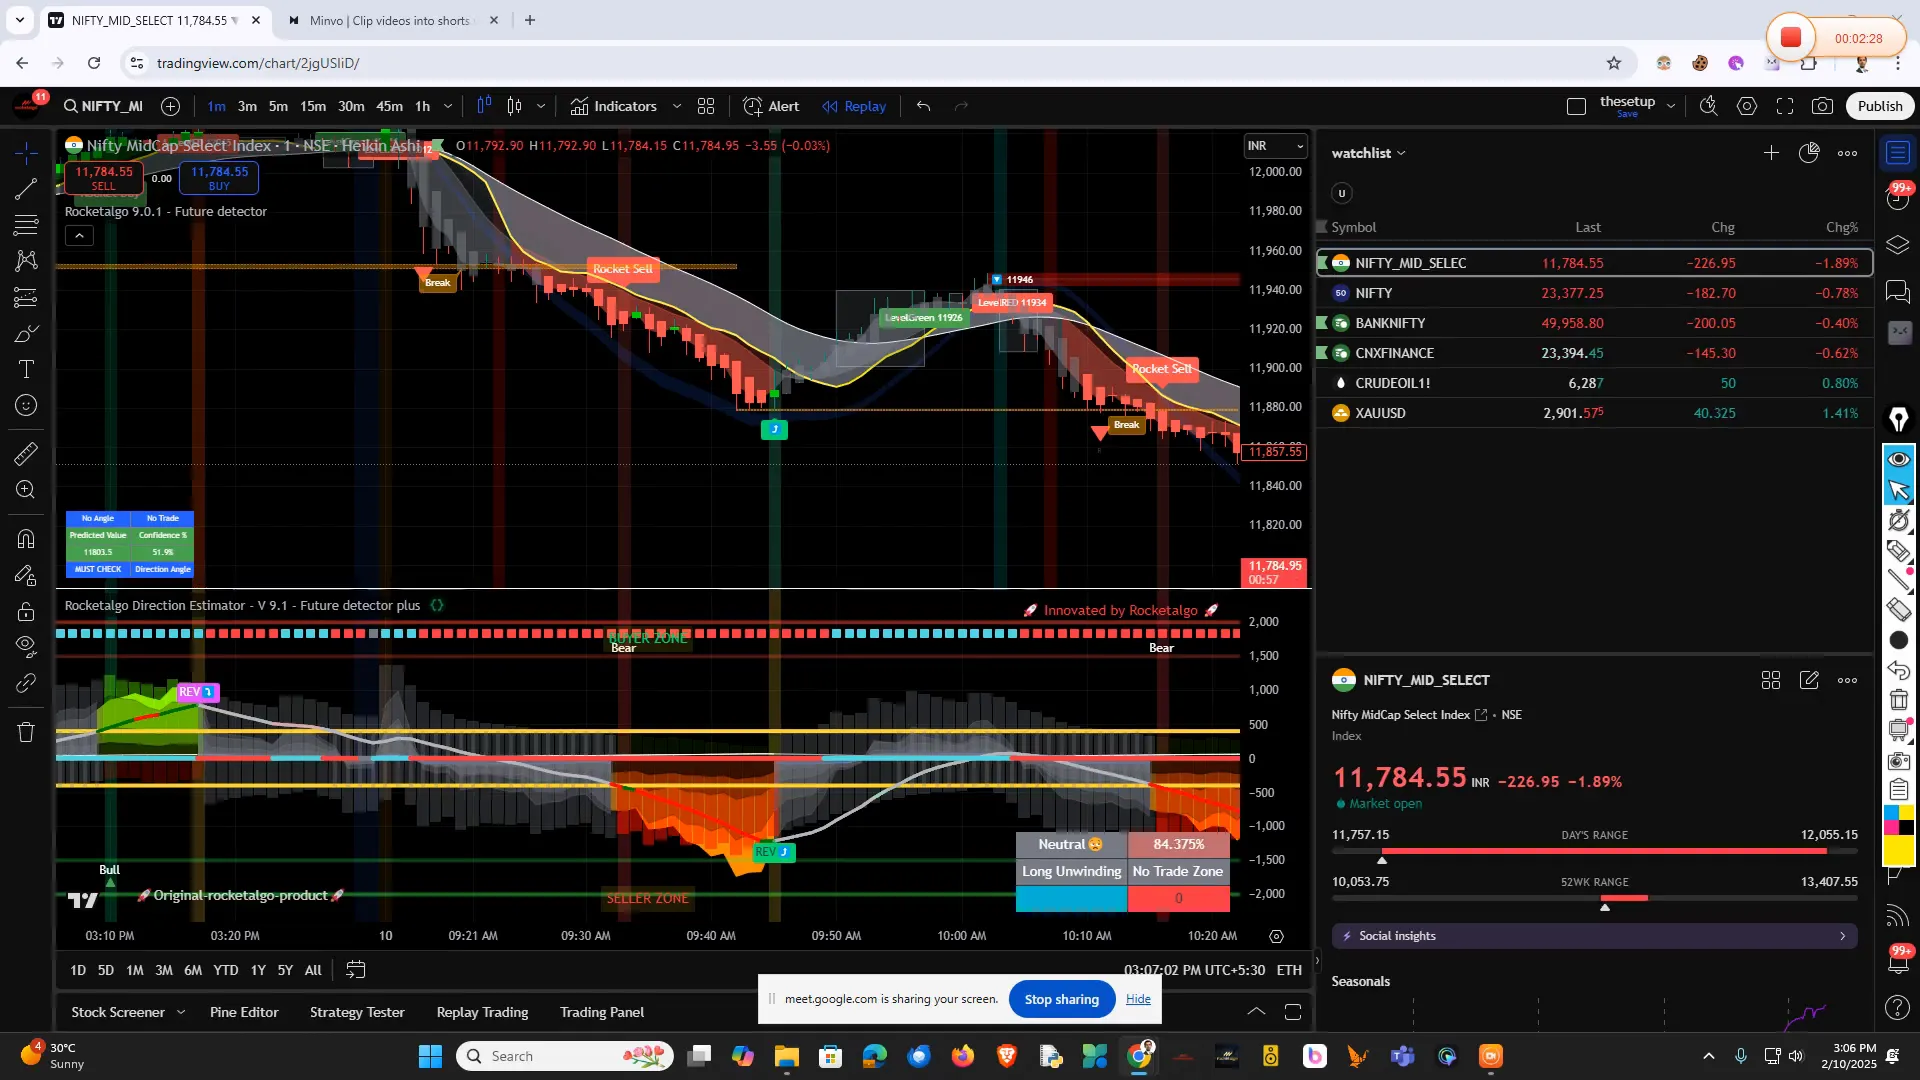
Task: Open the emoji stickers tool
Action: point(26,405)
